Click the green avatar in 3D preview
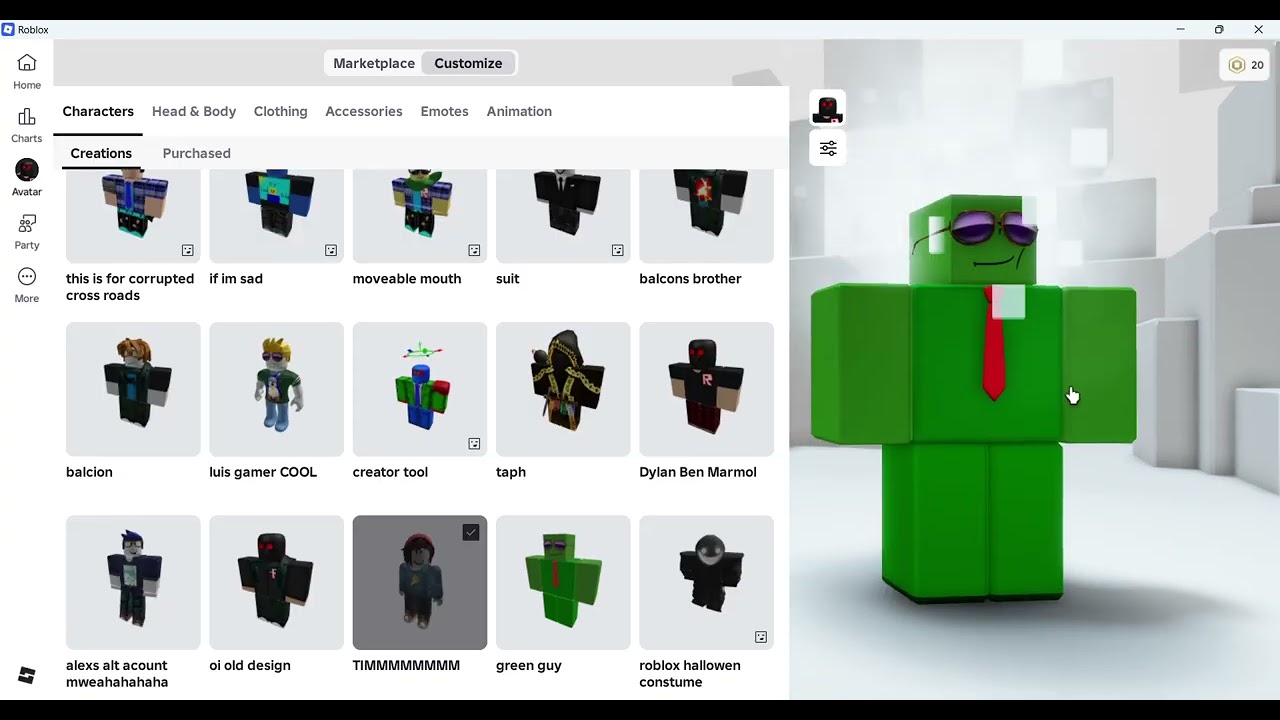Image resolution: width=1280 pixels, height=720 pixels. pos(972,400)
